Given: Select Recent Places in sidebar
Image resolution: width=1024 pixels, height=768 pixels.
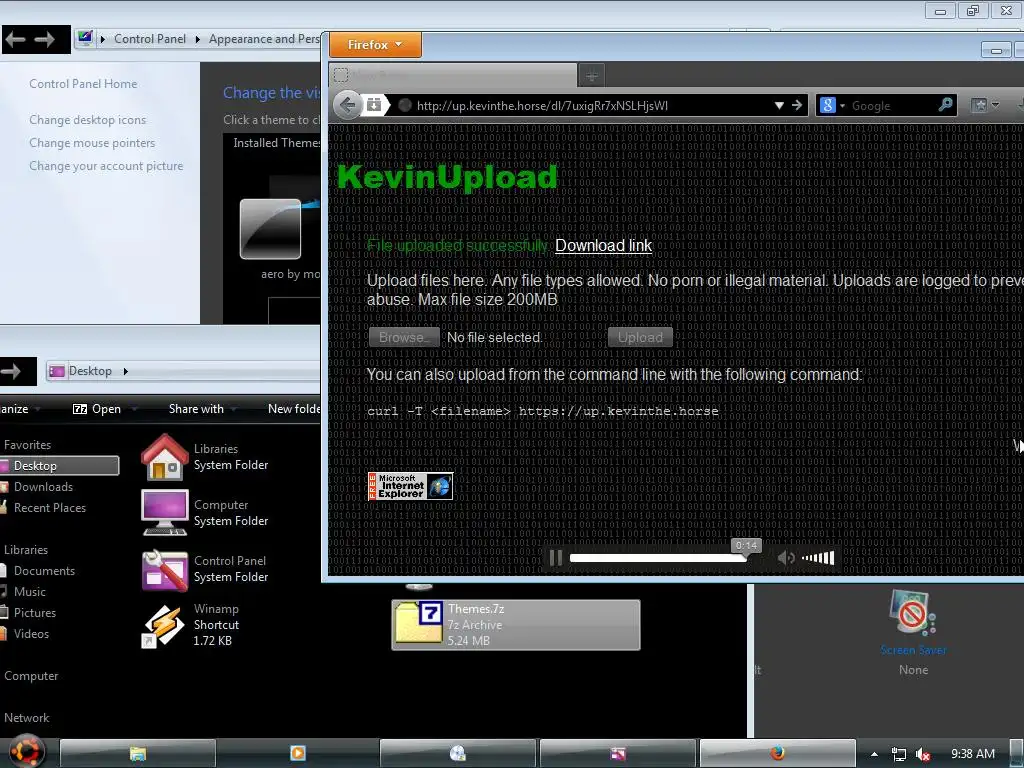Looking at the screenshot, I should [50, 508].
